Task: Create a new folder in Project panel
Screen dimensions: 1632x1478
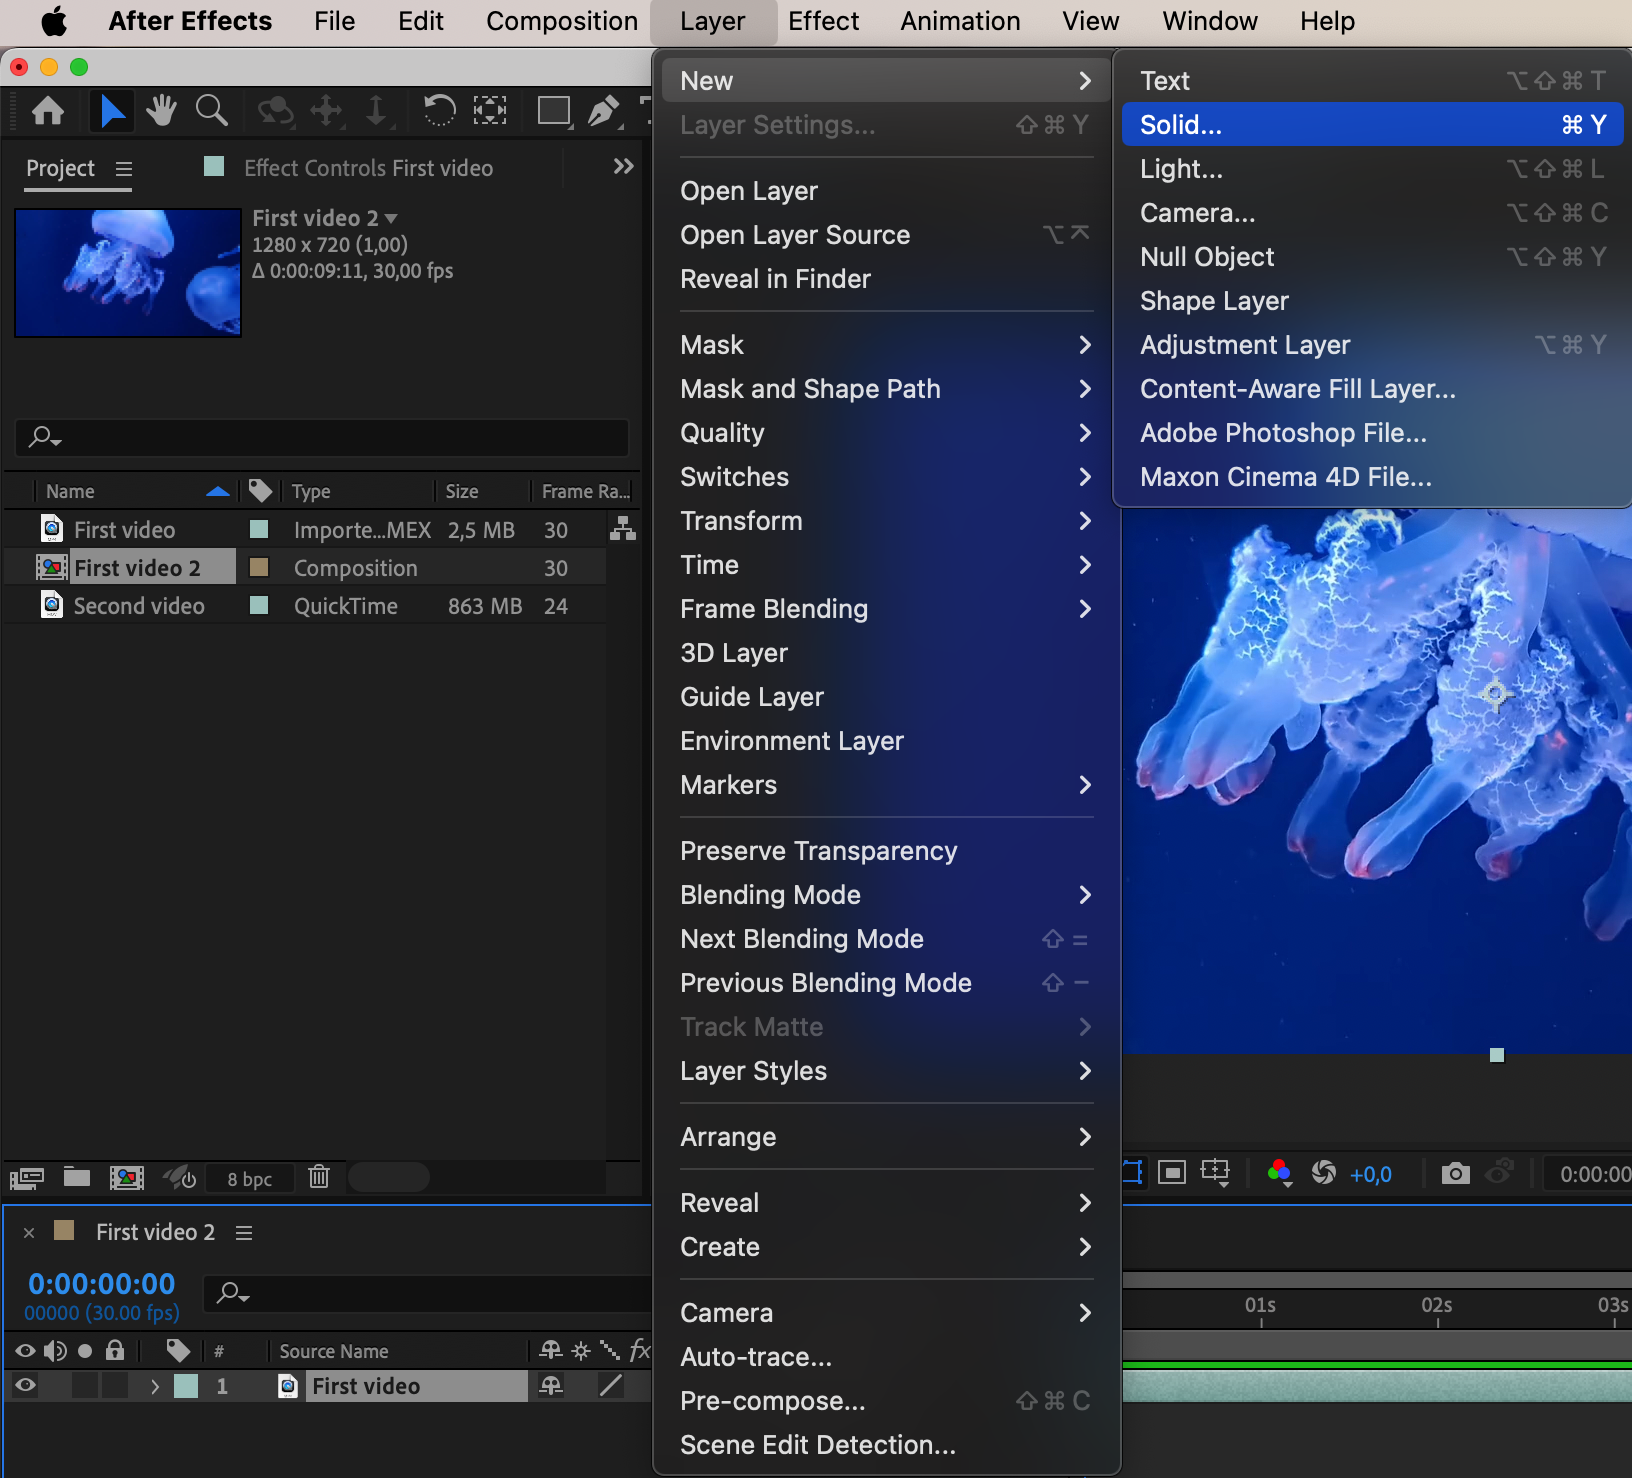Action: click(x=77, y=1177)
